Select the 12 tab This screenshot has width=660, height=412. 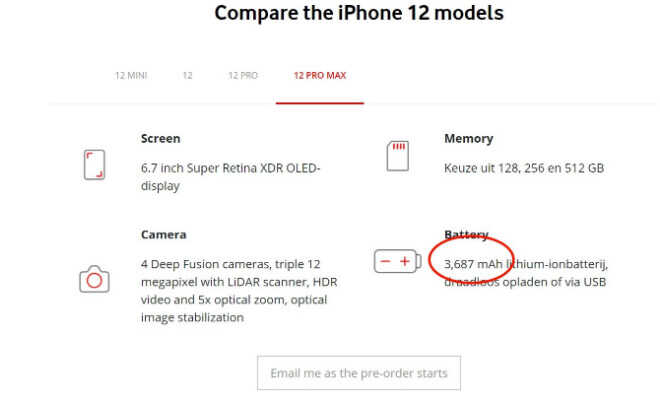(187, 75)
